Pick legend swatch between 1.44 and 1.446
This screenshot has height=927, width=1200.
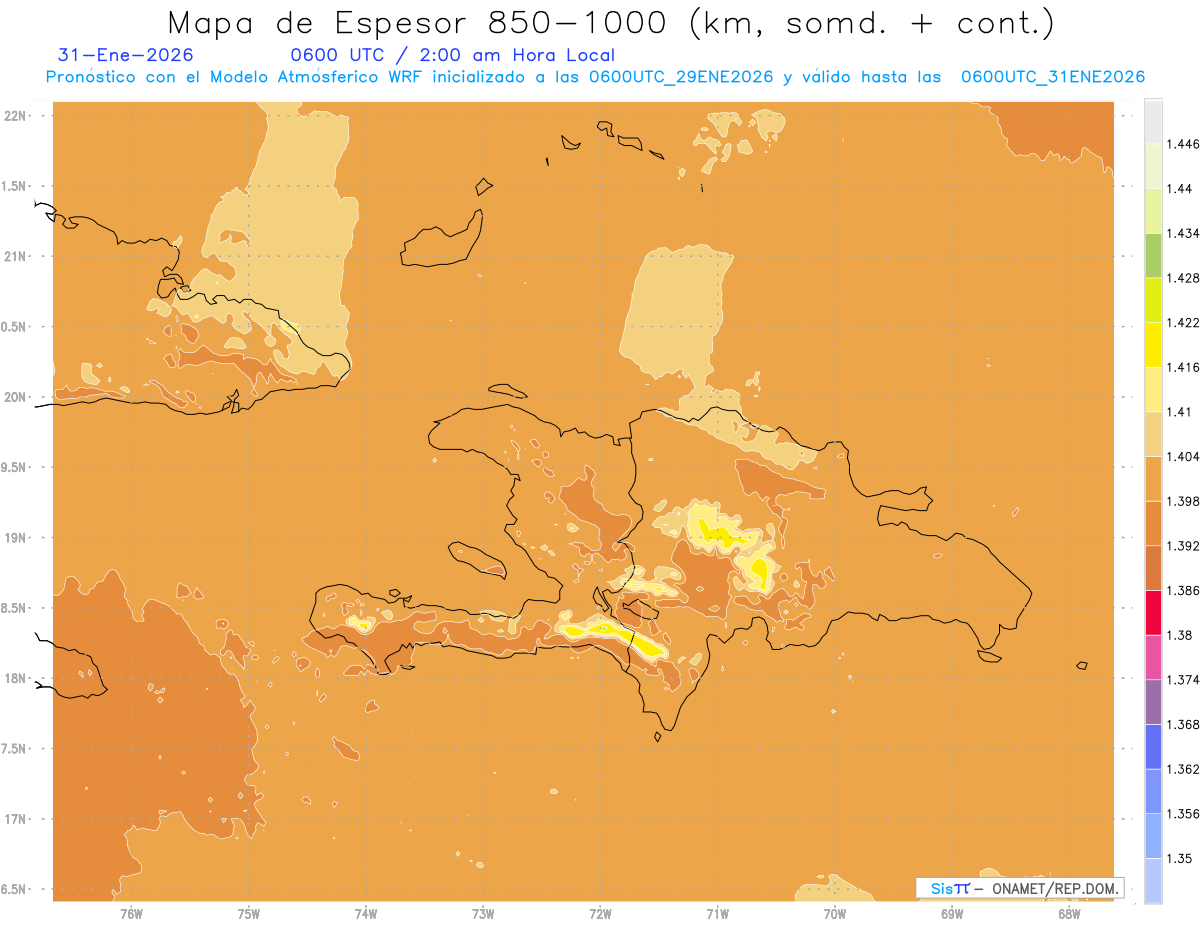(1153, 166)
